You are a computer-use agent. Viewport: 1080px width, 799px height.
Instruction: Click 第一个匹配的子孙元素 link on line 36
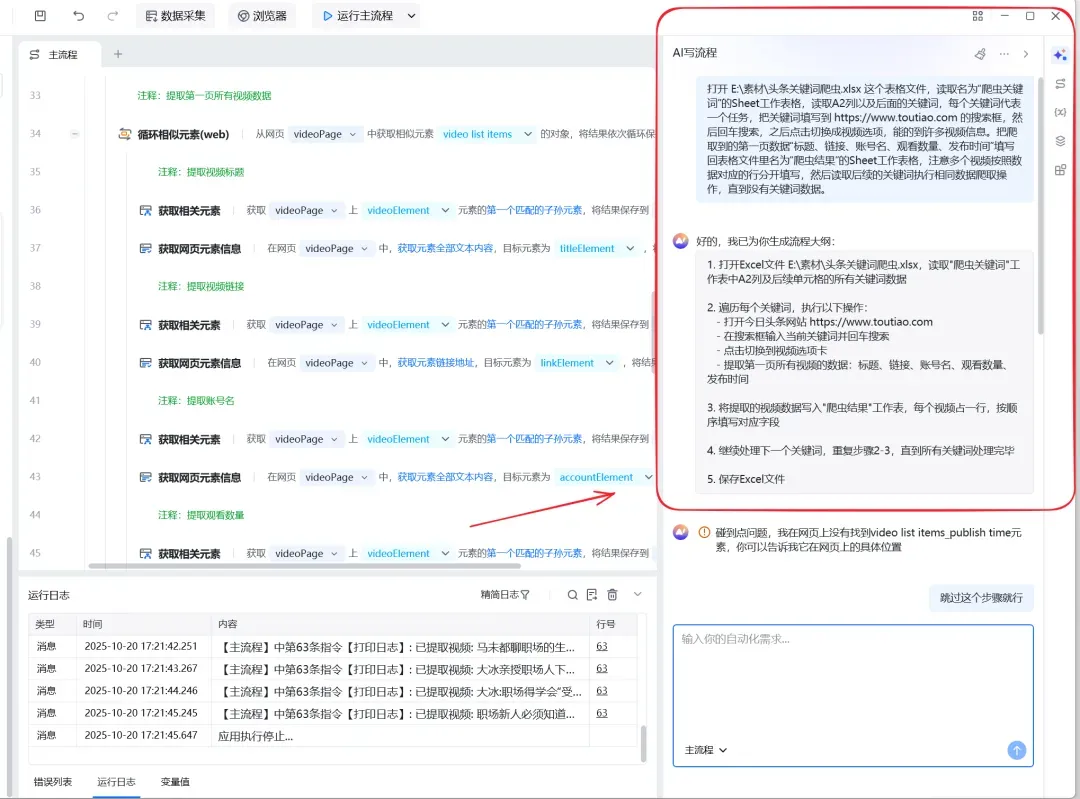point(534,210)
